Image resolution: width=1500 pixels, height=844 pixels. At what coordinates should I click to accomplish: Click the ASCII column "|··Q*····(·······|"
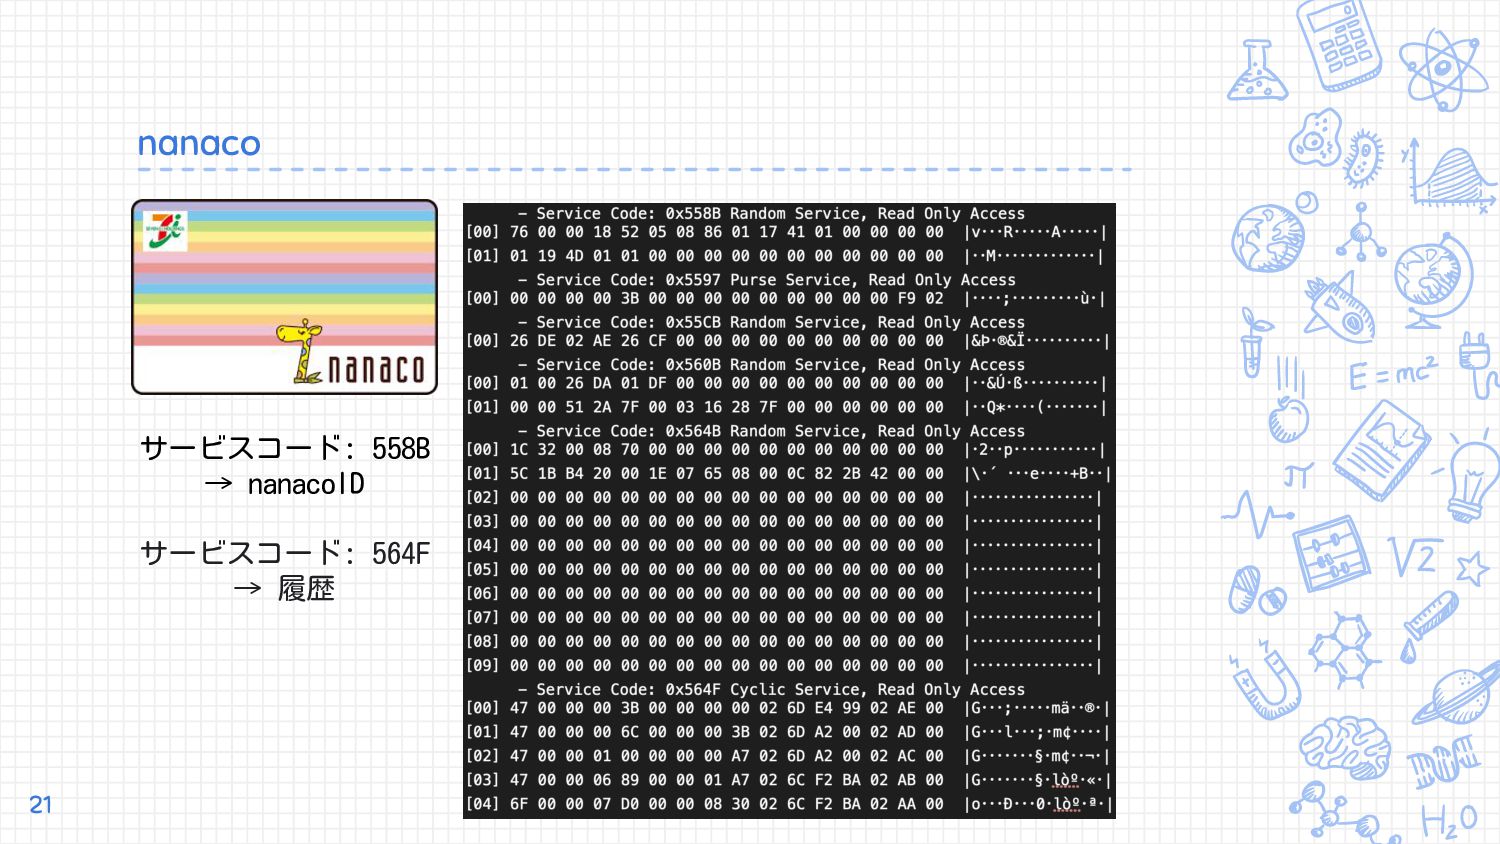coord(1036,407)
